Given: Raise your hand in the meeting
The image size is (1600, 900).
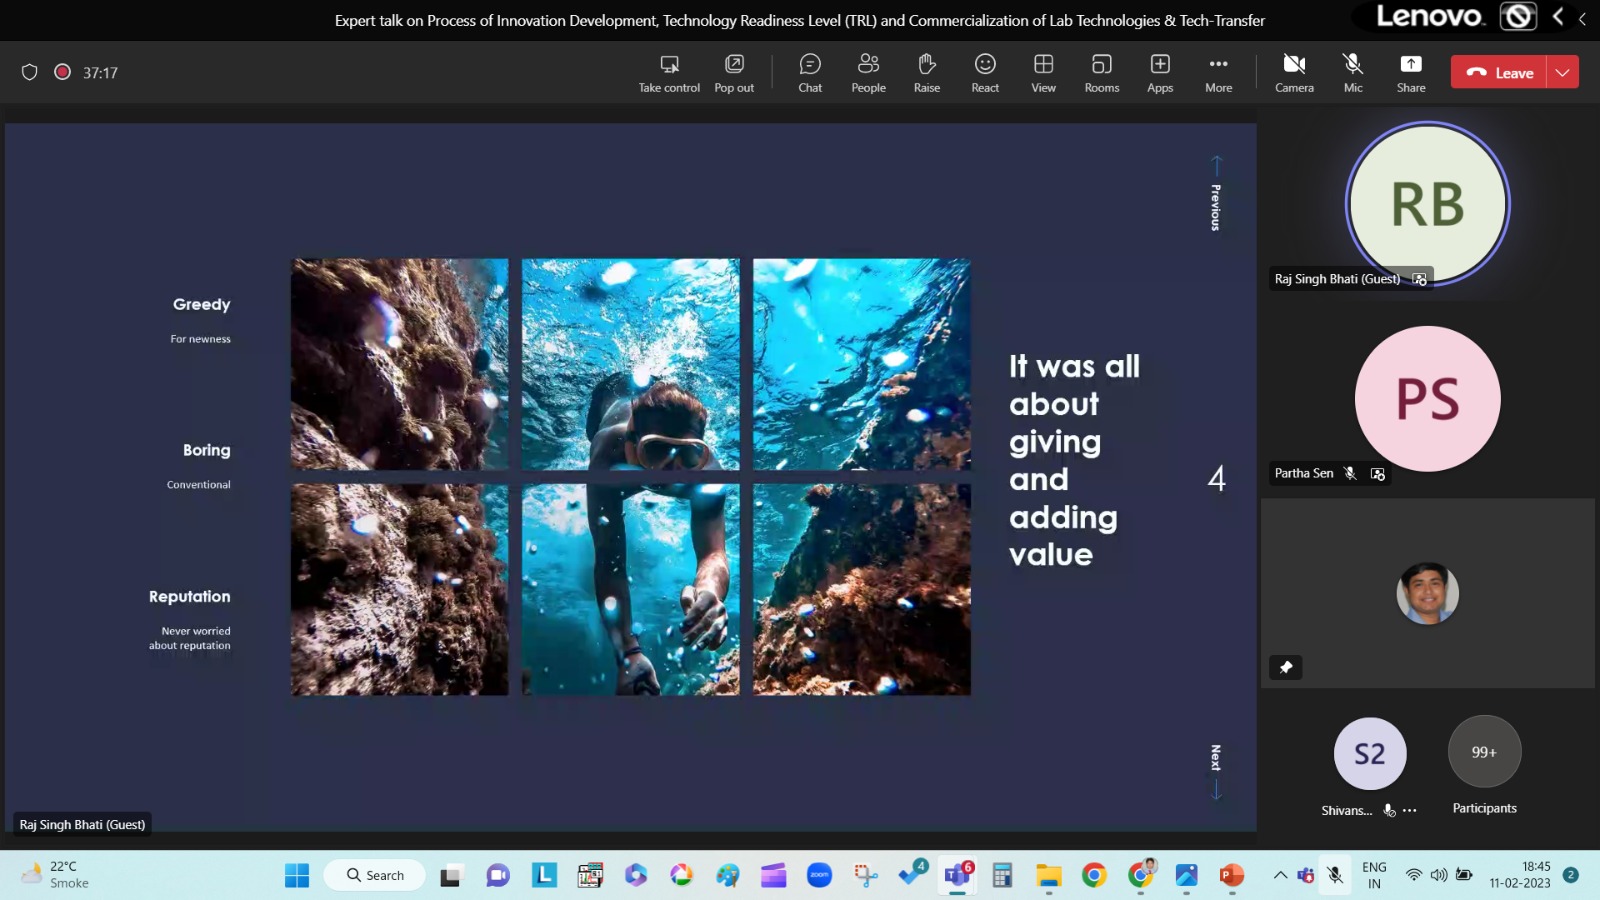Looking at the screenshot, I should coord(926,73).
